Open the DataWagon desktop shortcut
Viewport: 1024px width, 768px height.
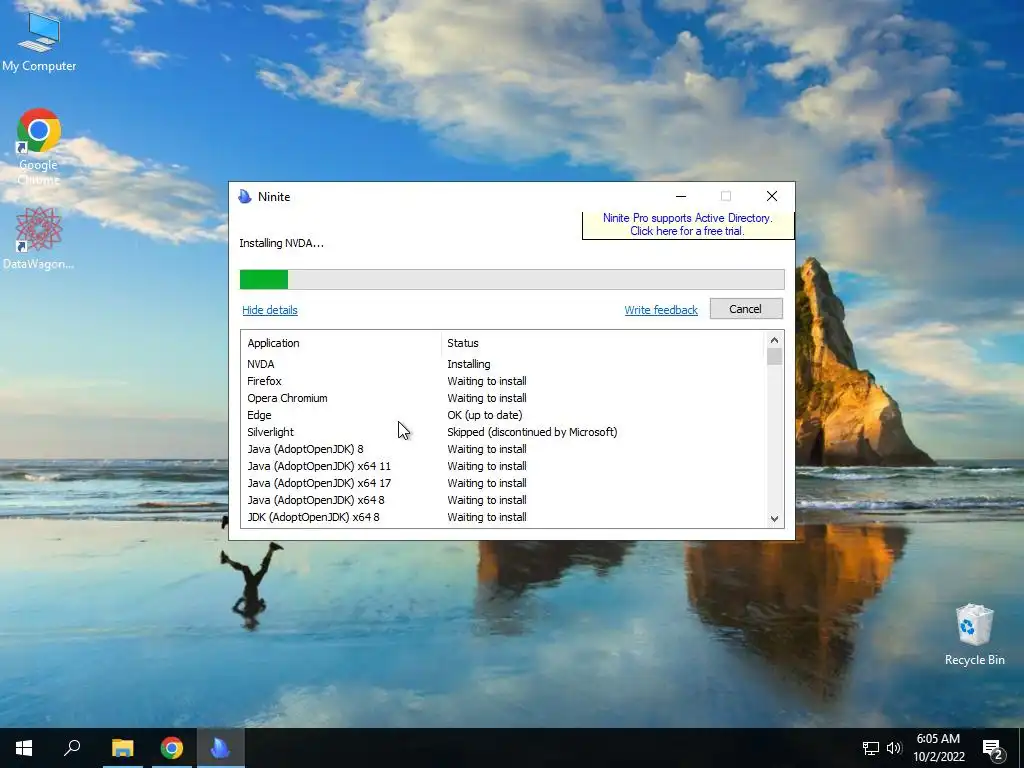[x=39, y=238]
